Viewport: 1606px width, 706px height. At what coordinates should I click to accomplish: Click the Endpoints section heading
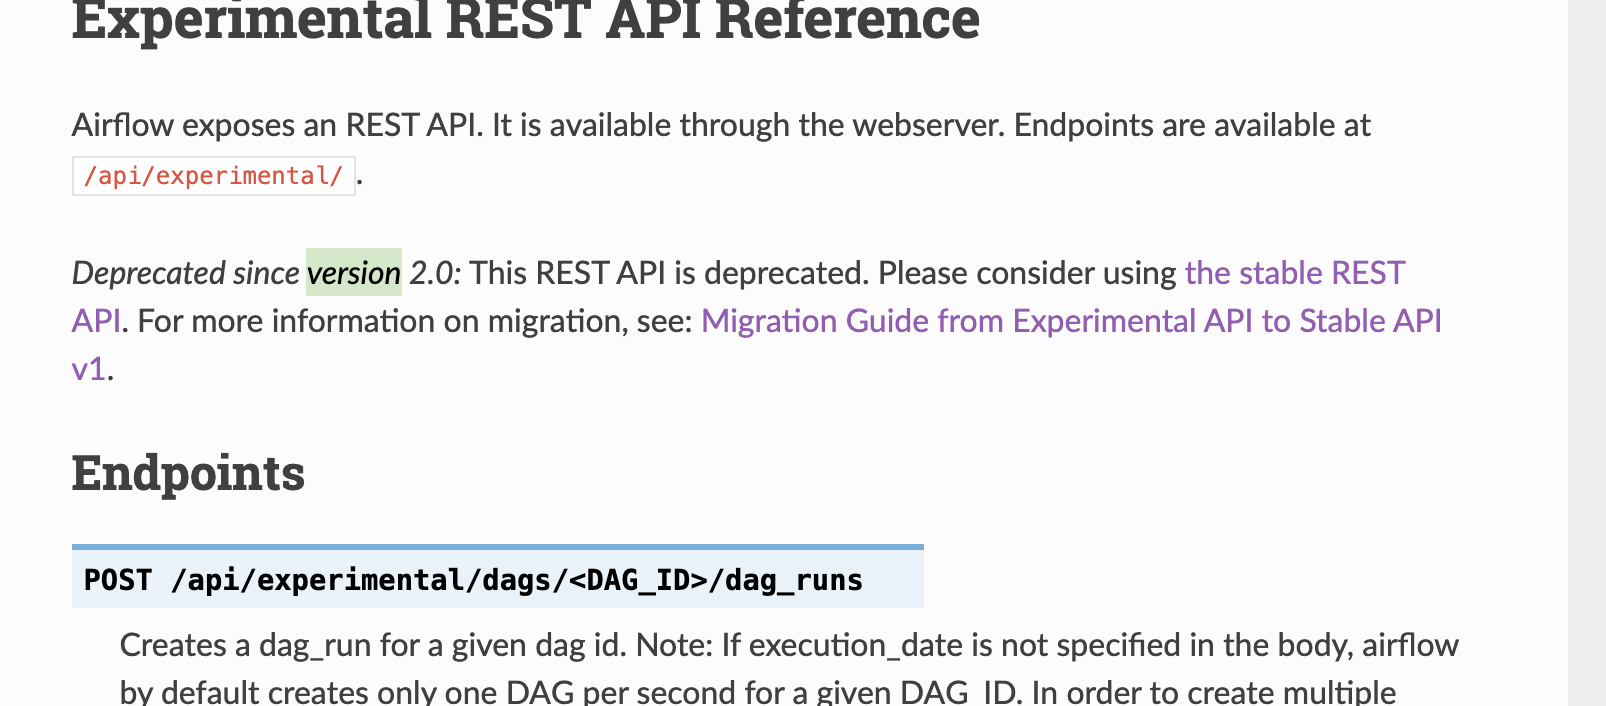188,473
